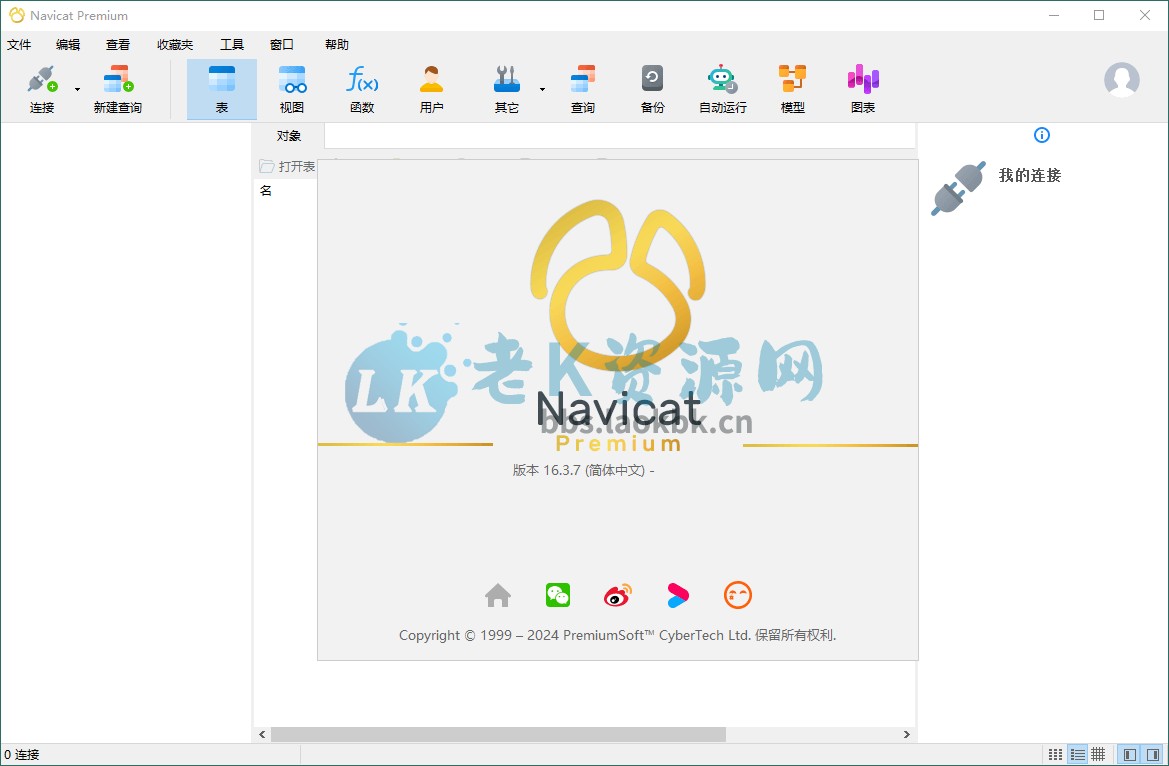
Task: Switch to detail table view in status bar
Action: click(x=1098, y=755)
